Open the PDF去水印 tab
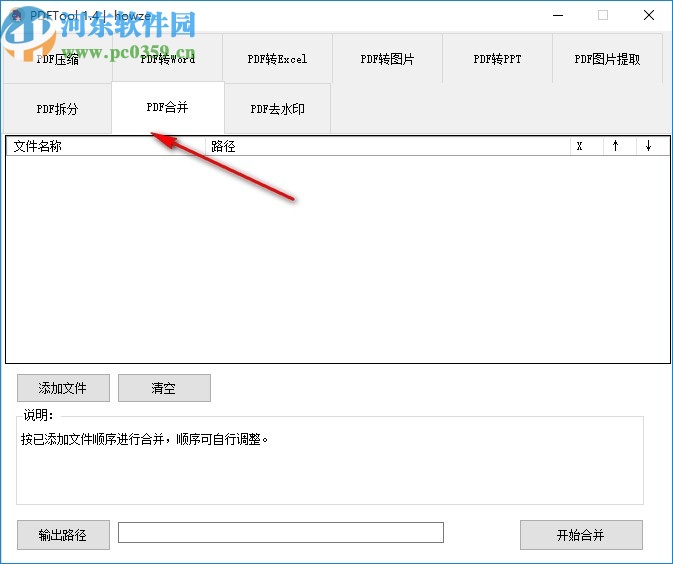This screenshot has height=564, width=673. point(277,109)
